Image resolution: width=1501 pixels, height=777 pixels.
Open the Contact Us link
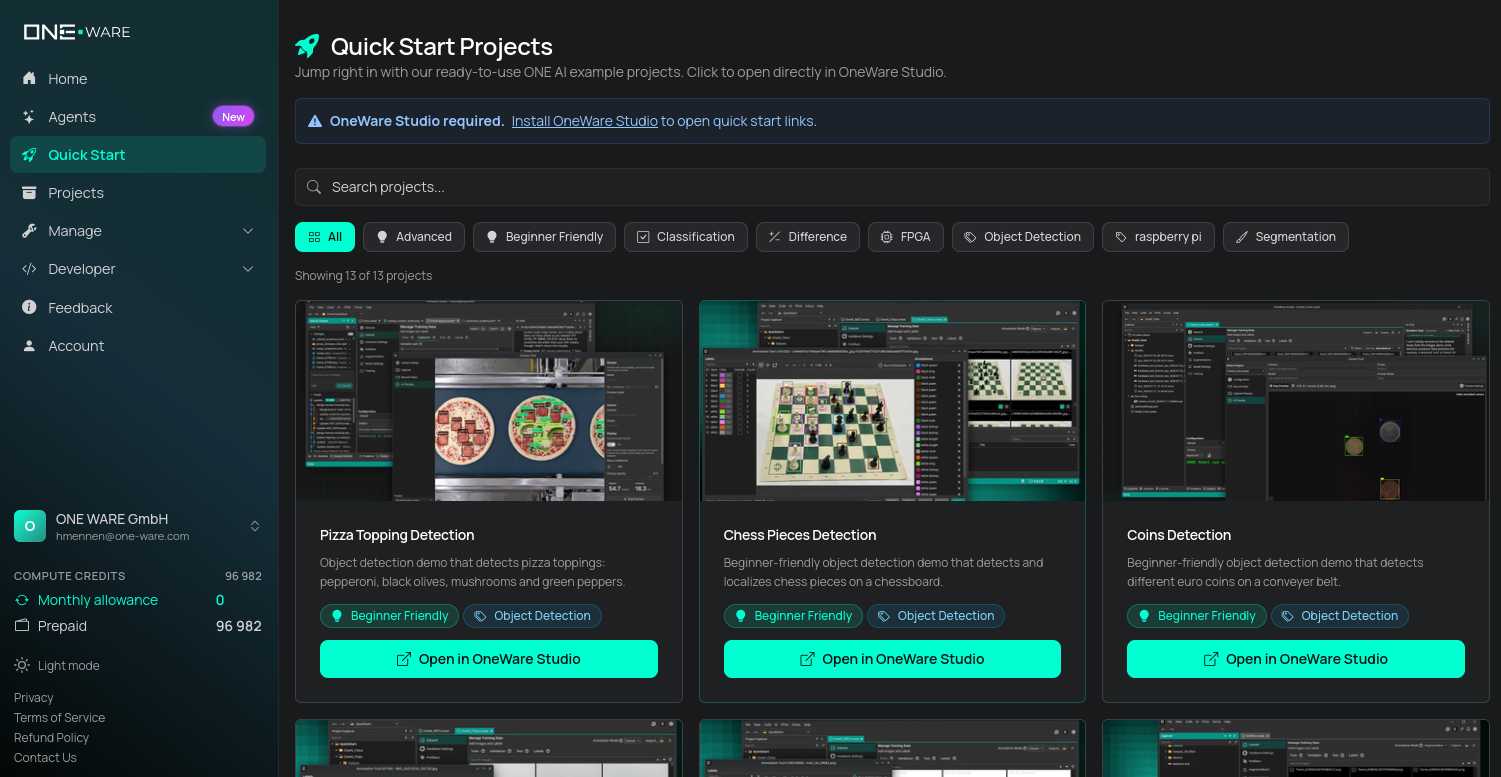[x=45, y=758]
